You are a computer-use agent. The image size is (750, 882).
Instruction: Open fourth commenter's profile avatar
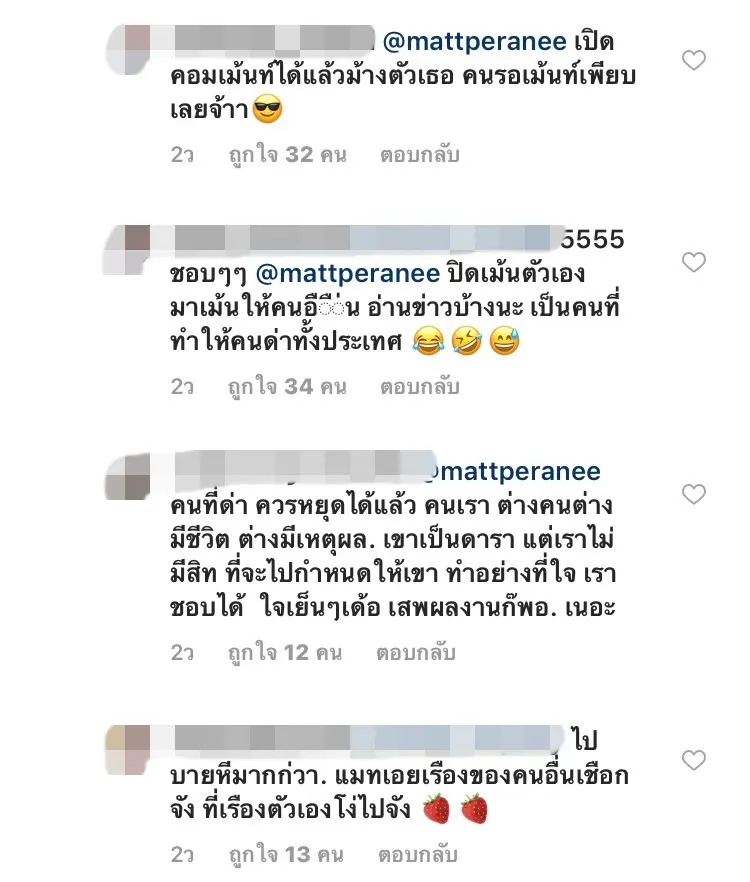tap(128, 750)
